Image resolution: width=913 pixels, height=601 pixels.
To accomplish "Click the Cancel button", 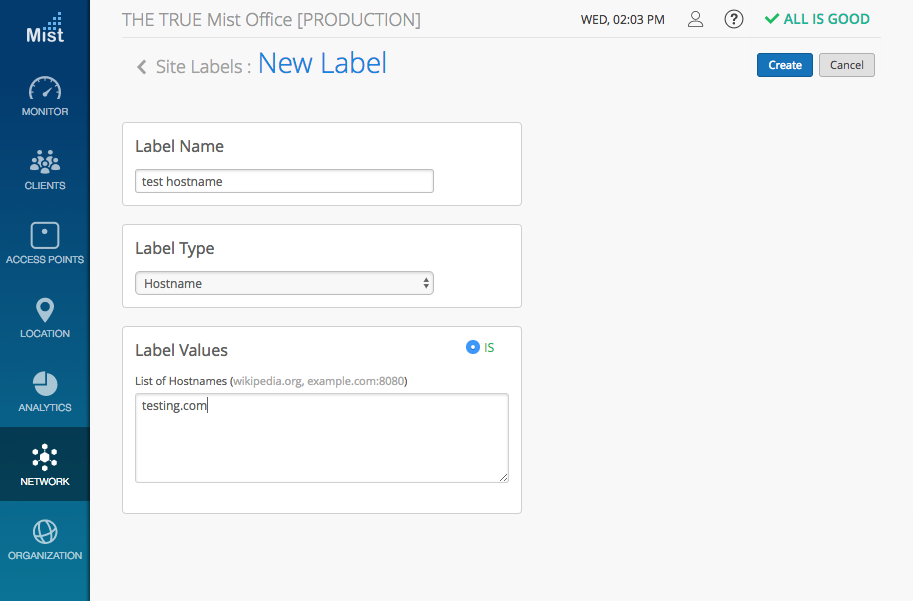I will [x=846, y=65].
